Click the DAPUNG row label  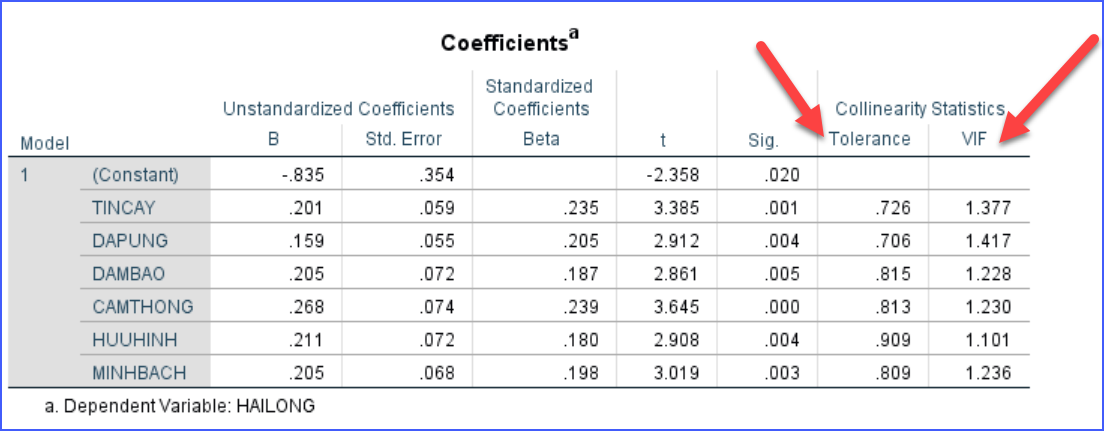tap(128, 241)
